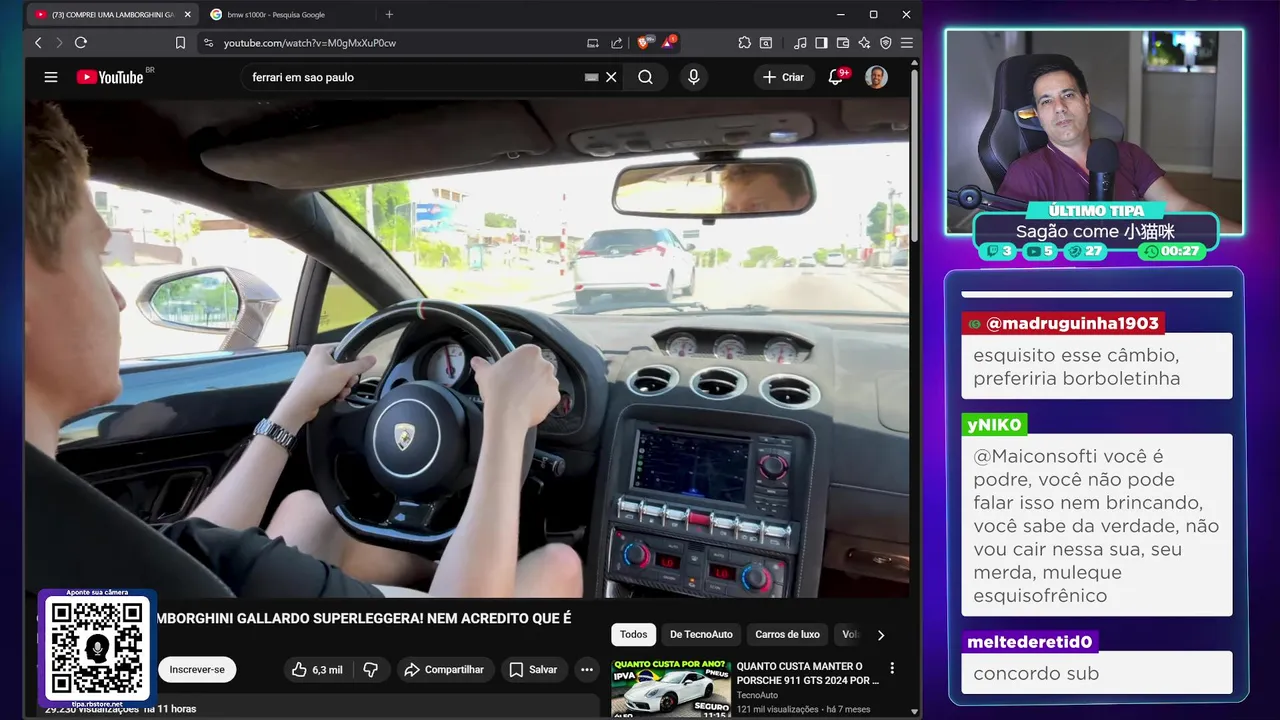The height and width of the screenshot is (720, 1280).
Task: Open more actions ellipsis below video
Action: pos(587,669)
